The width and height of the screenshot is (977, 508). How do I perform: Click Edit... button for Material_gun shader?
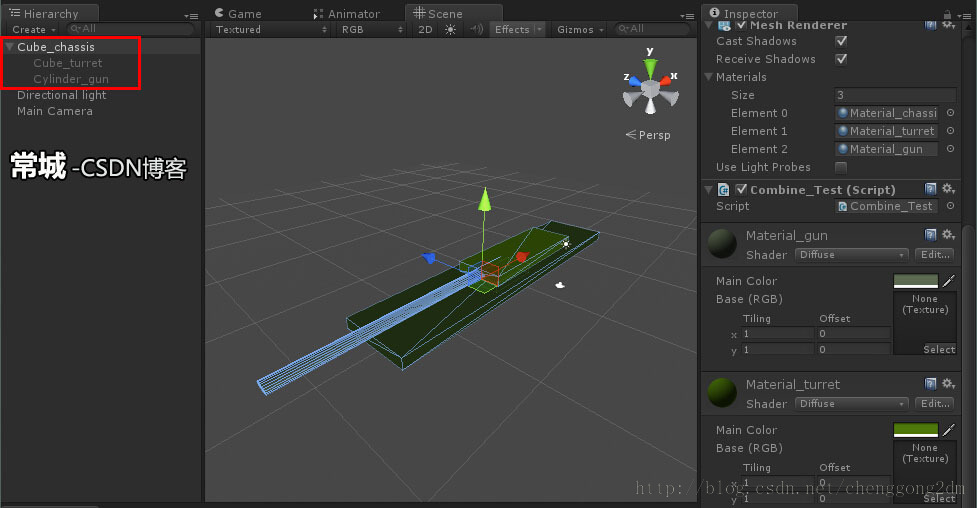coord(935,254)
